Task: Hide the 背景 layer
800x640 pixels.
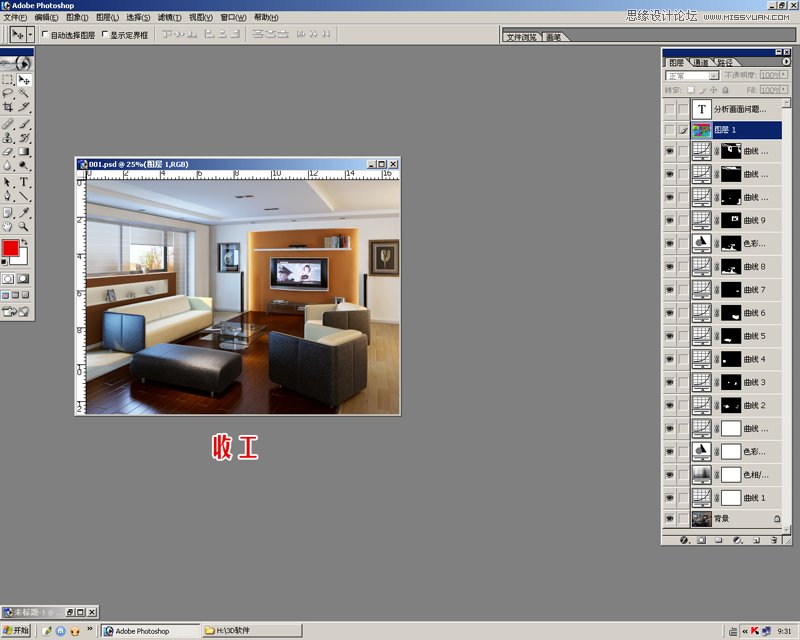Action: coord(669,519)
